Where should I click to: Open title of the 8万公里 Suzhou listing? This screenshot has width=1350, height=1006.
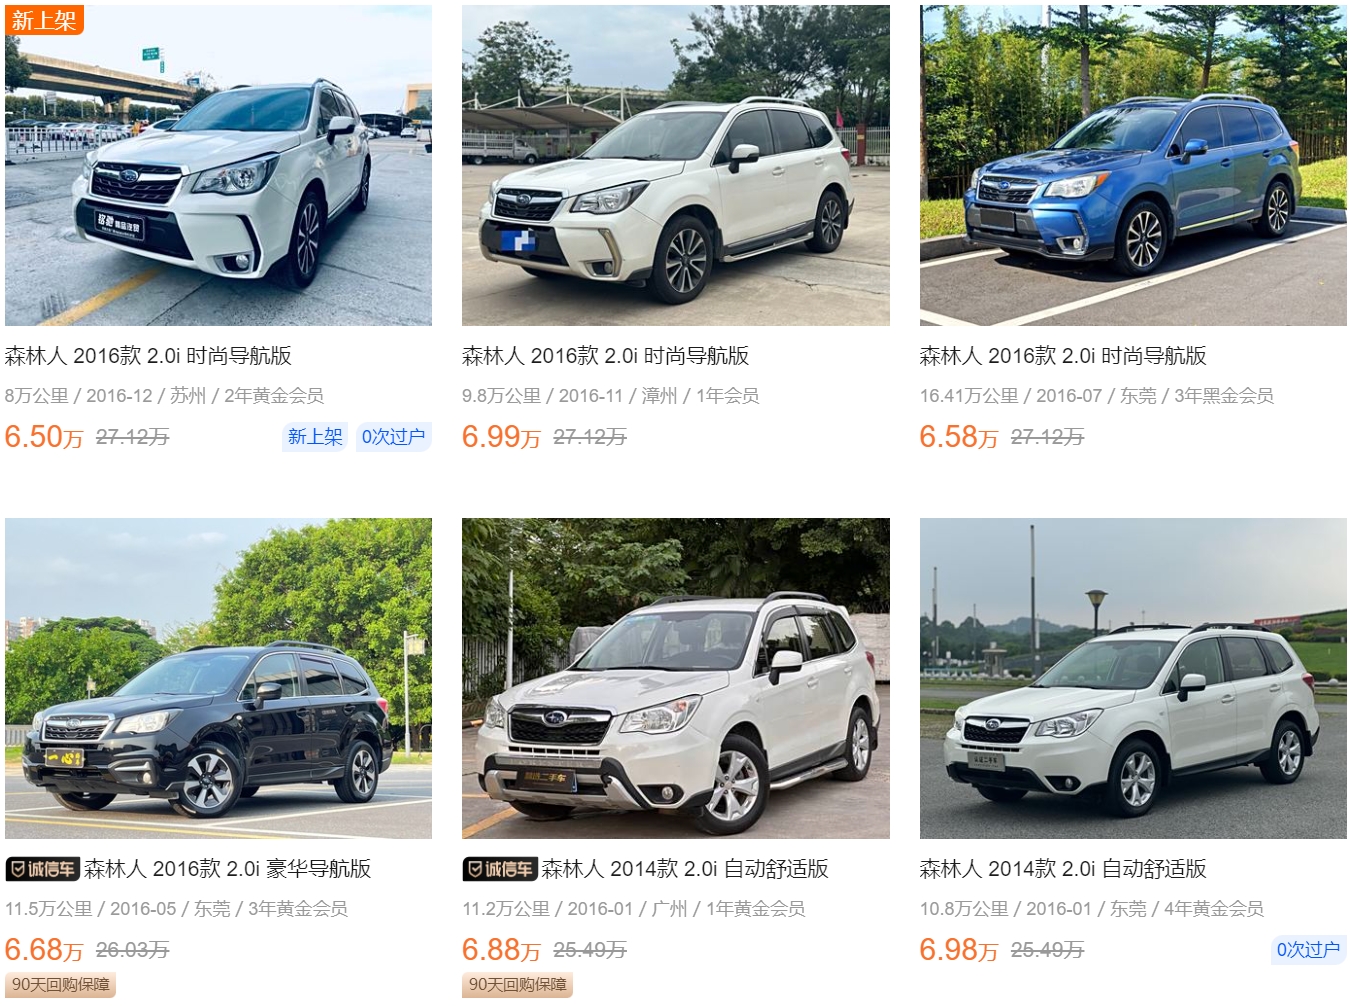pos(148,356)
